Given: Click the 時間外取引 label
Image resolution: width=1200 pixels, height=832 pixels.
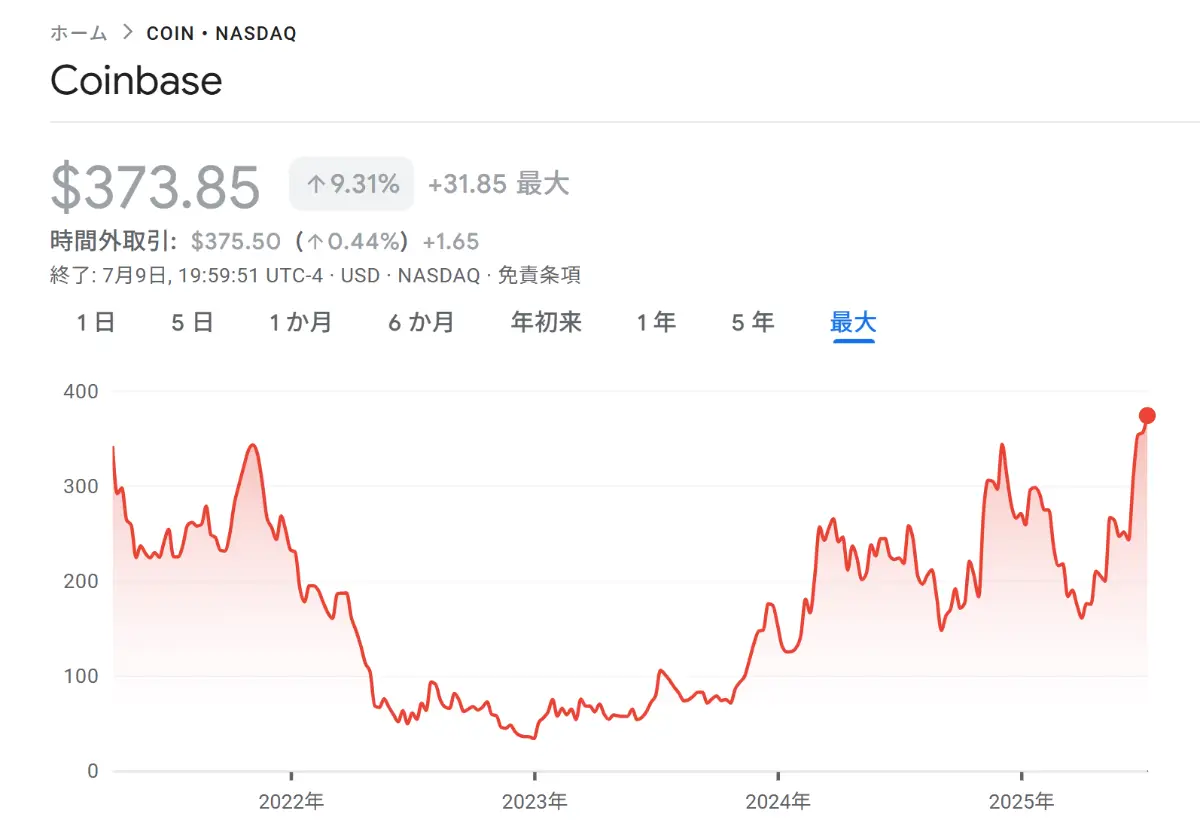Looking at the screenshot, I should 114,241.
